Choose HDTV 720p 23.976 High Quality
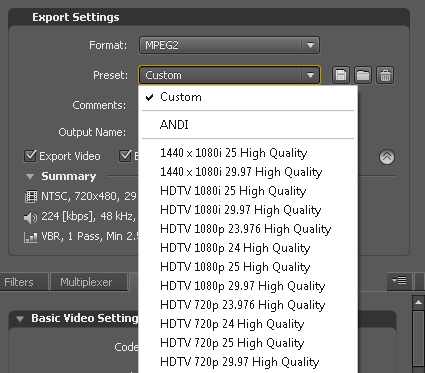The image size is (425, 373). 248,305
